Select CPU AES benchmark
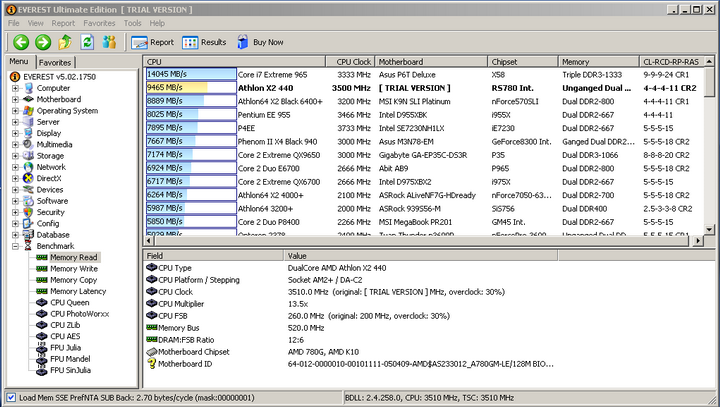Image resolution: width=720 pixels, height=407 pixels. 65,336
